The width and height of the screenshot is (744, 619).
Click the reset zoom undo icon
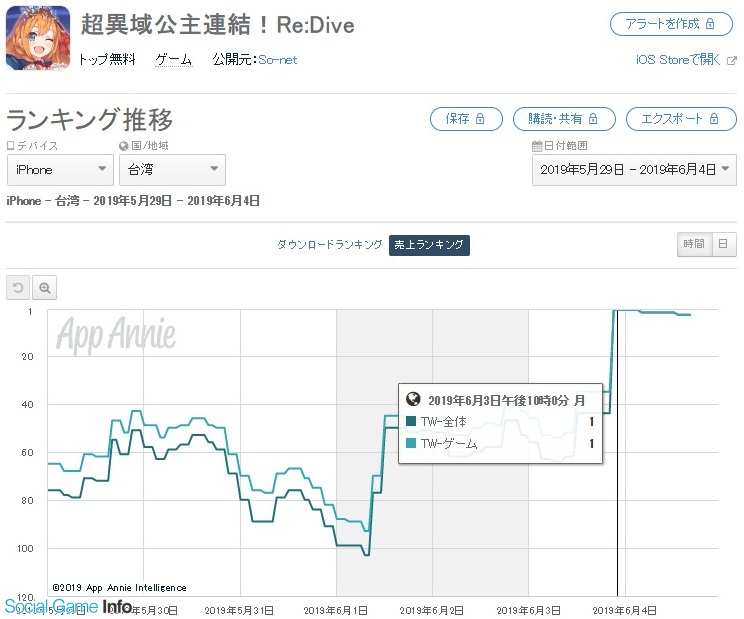coord(18,288)
